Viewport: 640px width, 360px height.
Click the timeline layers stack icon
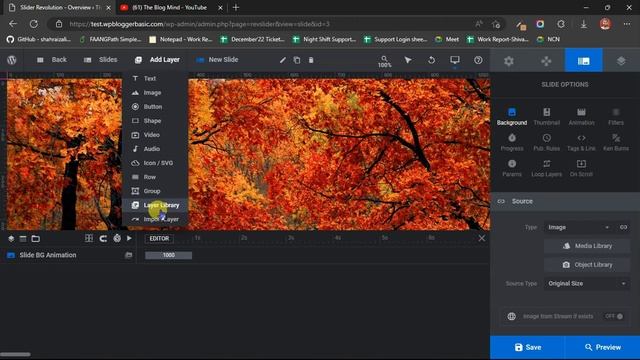click(11, 238)
